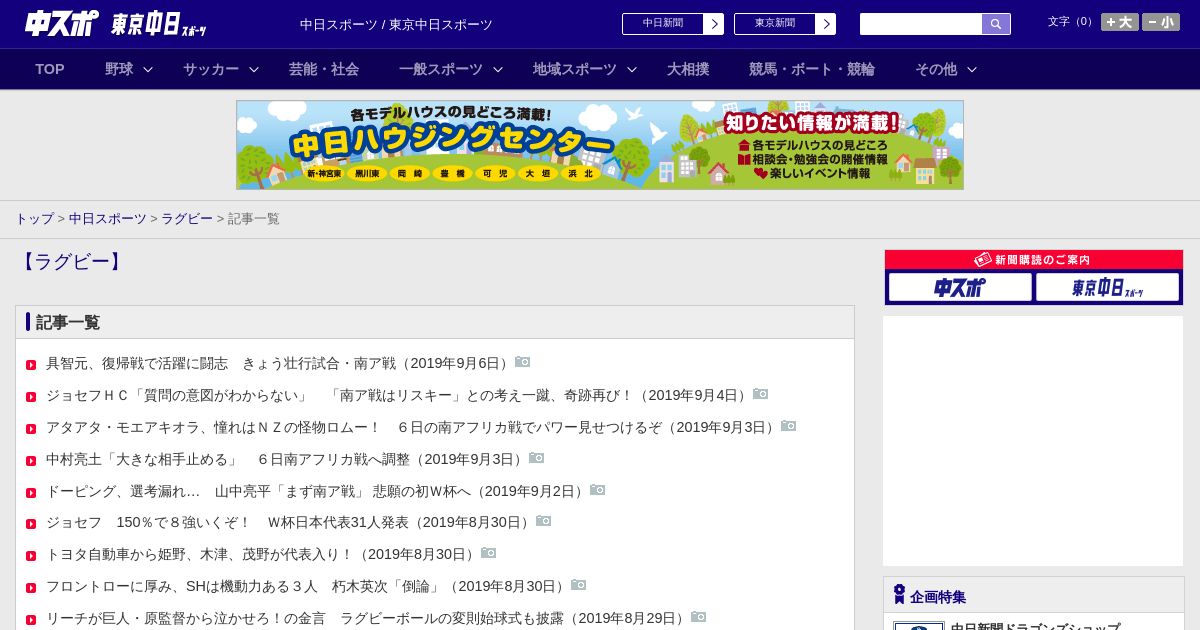Viewport: 1200px width, 630px height.
Task: Expand the その他 dropdown chevron
Action: coord(972,69)
